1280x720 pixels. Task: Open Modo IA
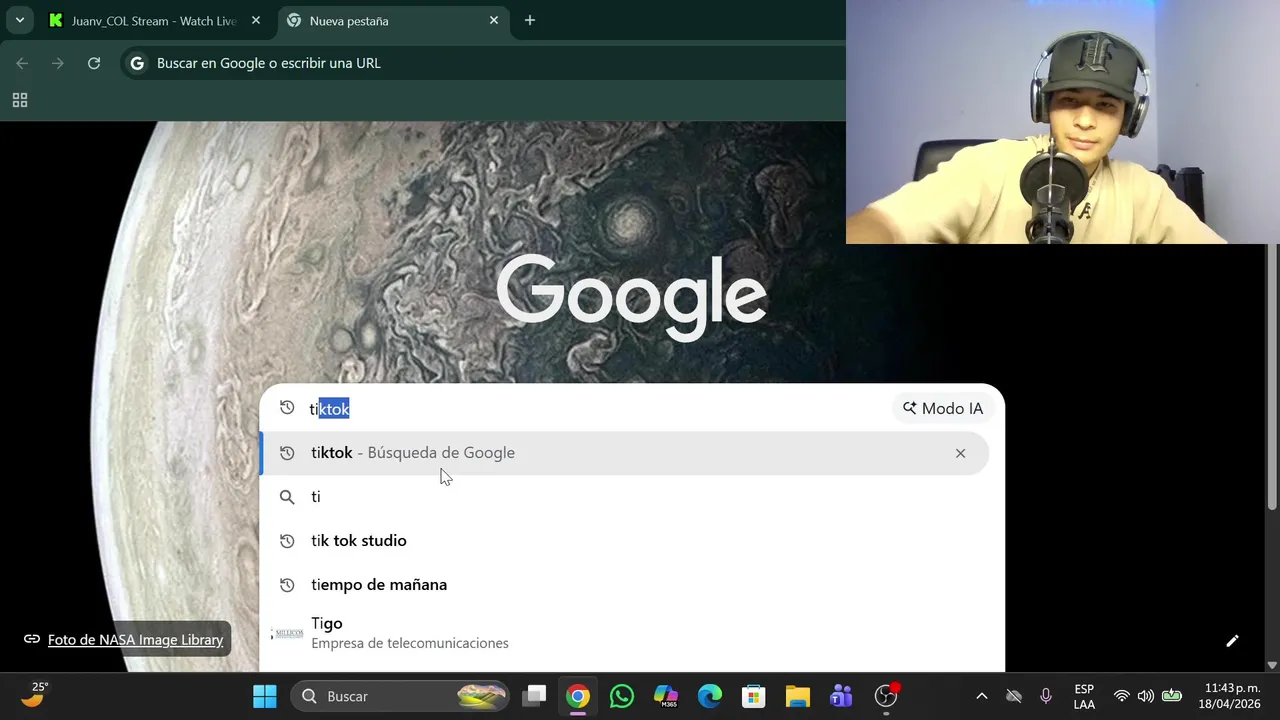pos(943,408)
